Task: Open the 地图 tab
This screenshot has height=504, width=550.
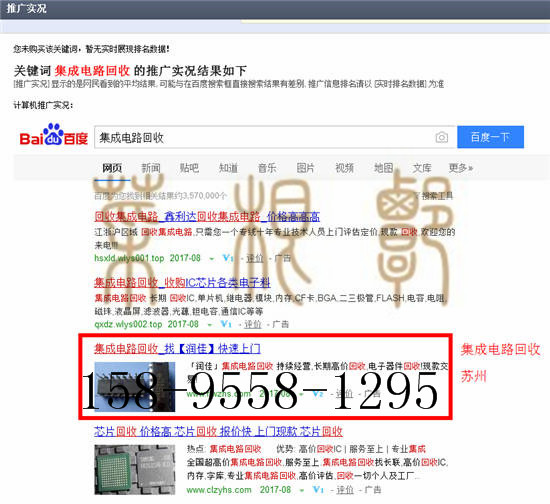Action: point(383,168)
